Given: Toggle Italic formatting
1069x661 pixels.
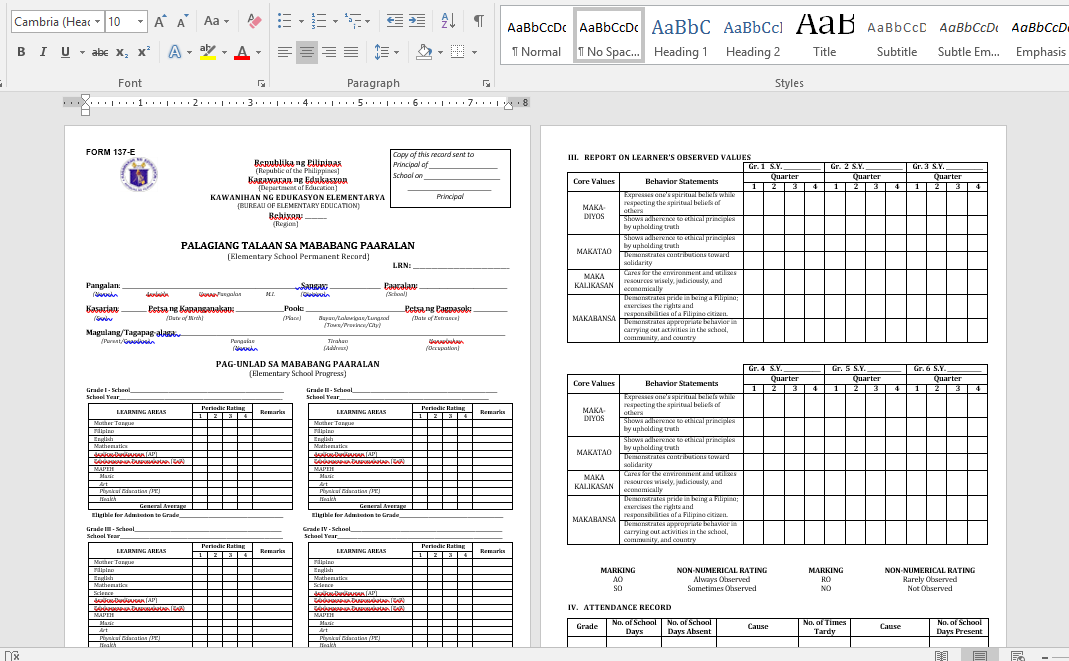Looking at the screenshot, I should tap(43, 52).
